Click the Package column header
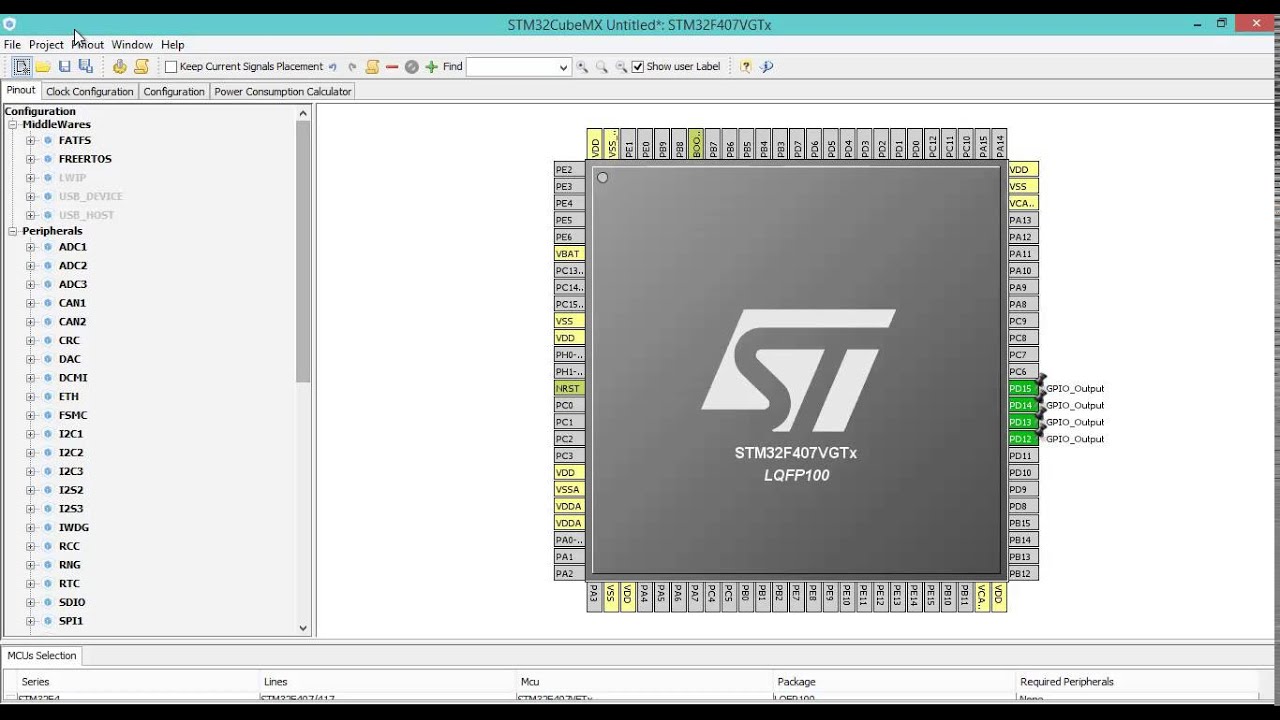Image resolution: width=1280 pixels, height=720 pixels. [x=896, y=682]
